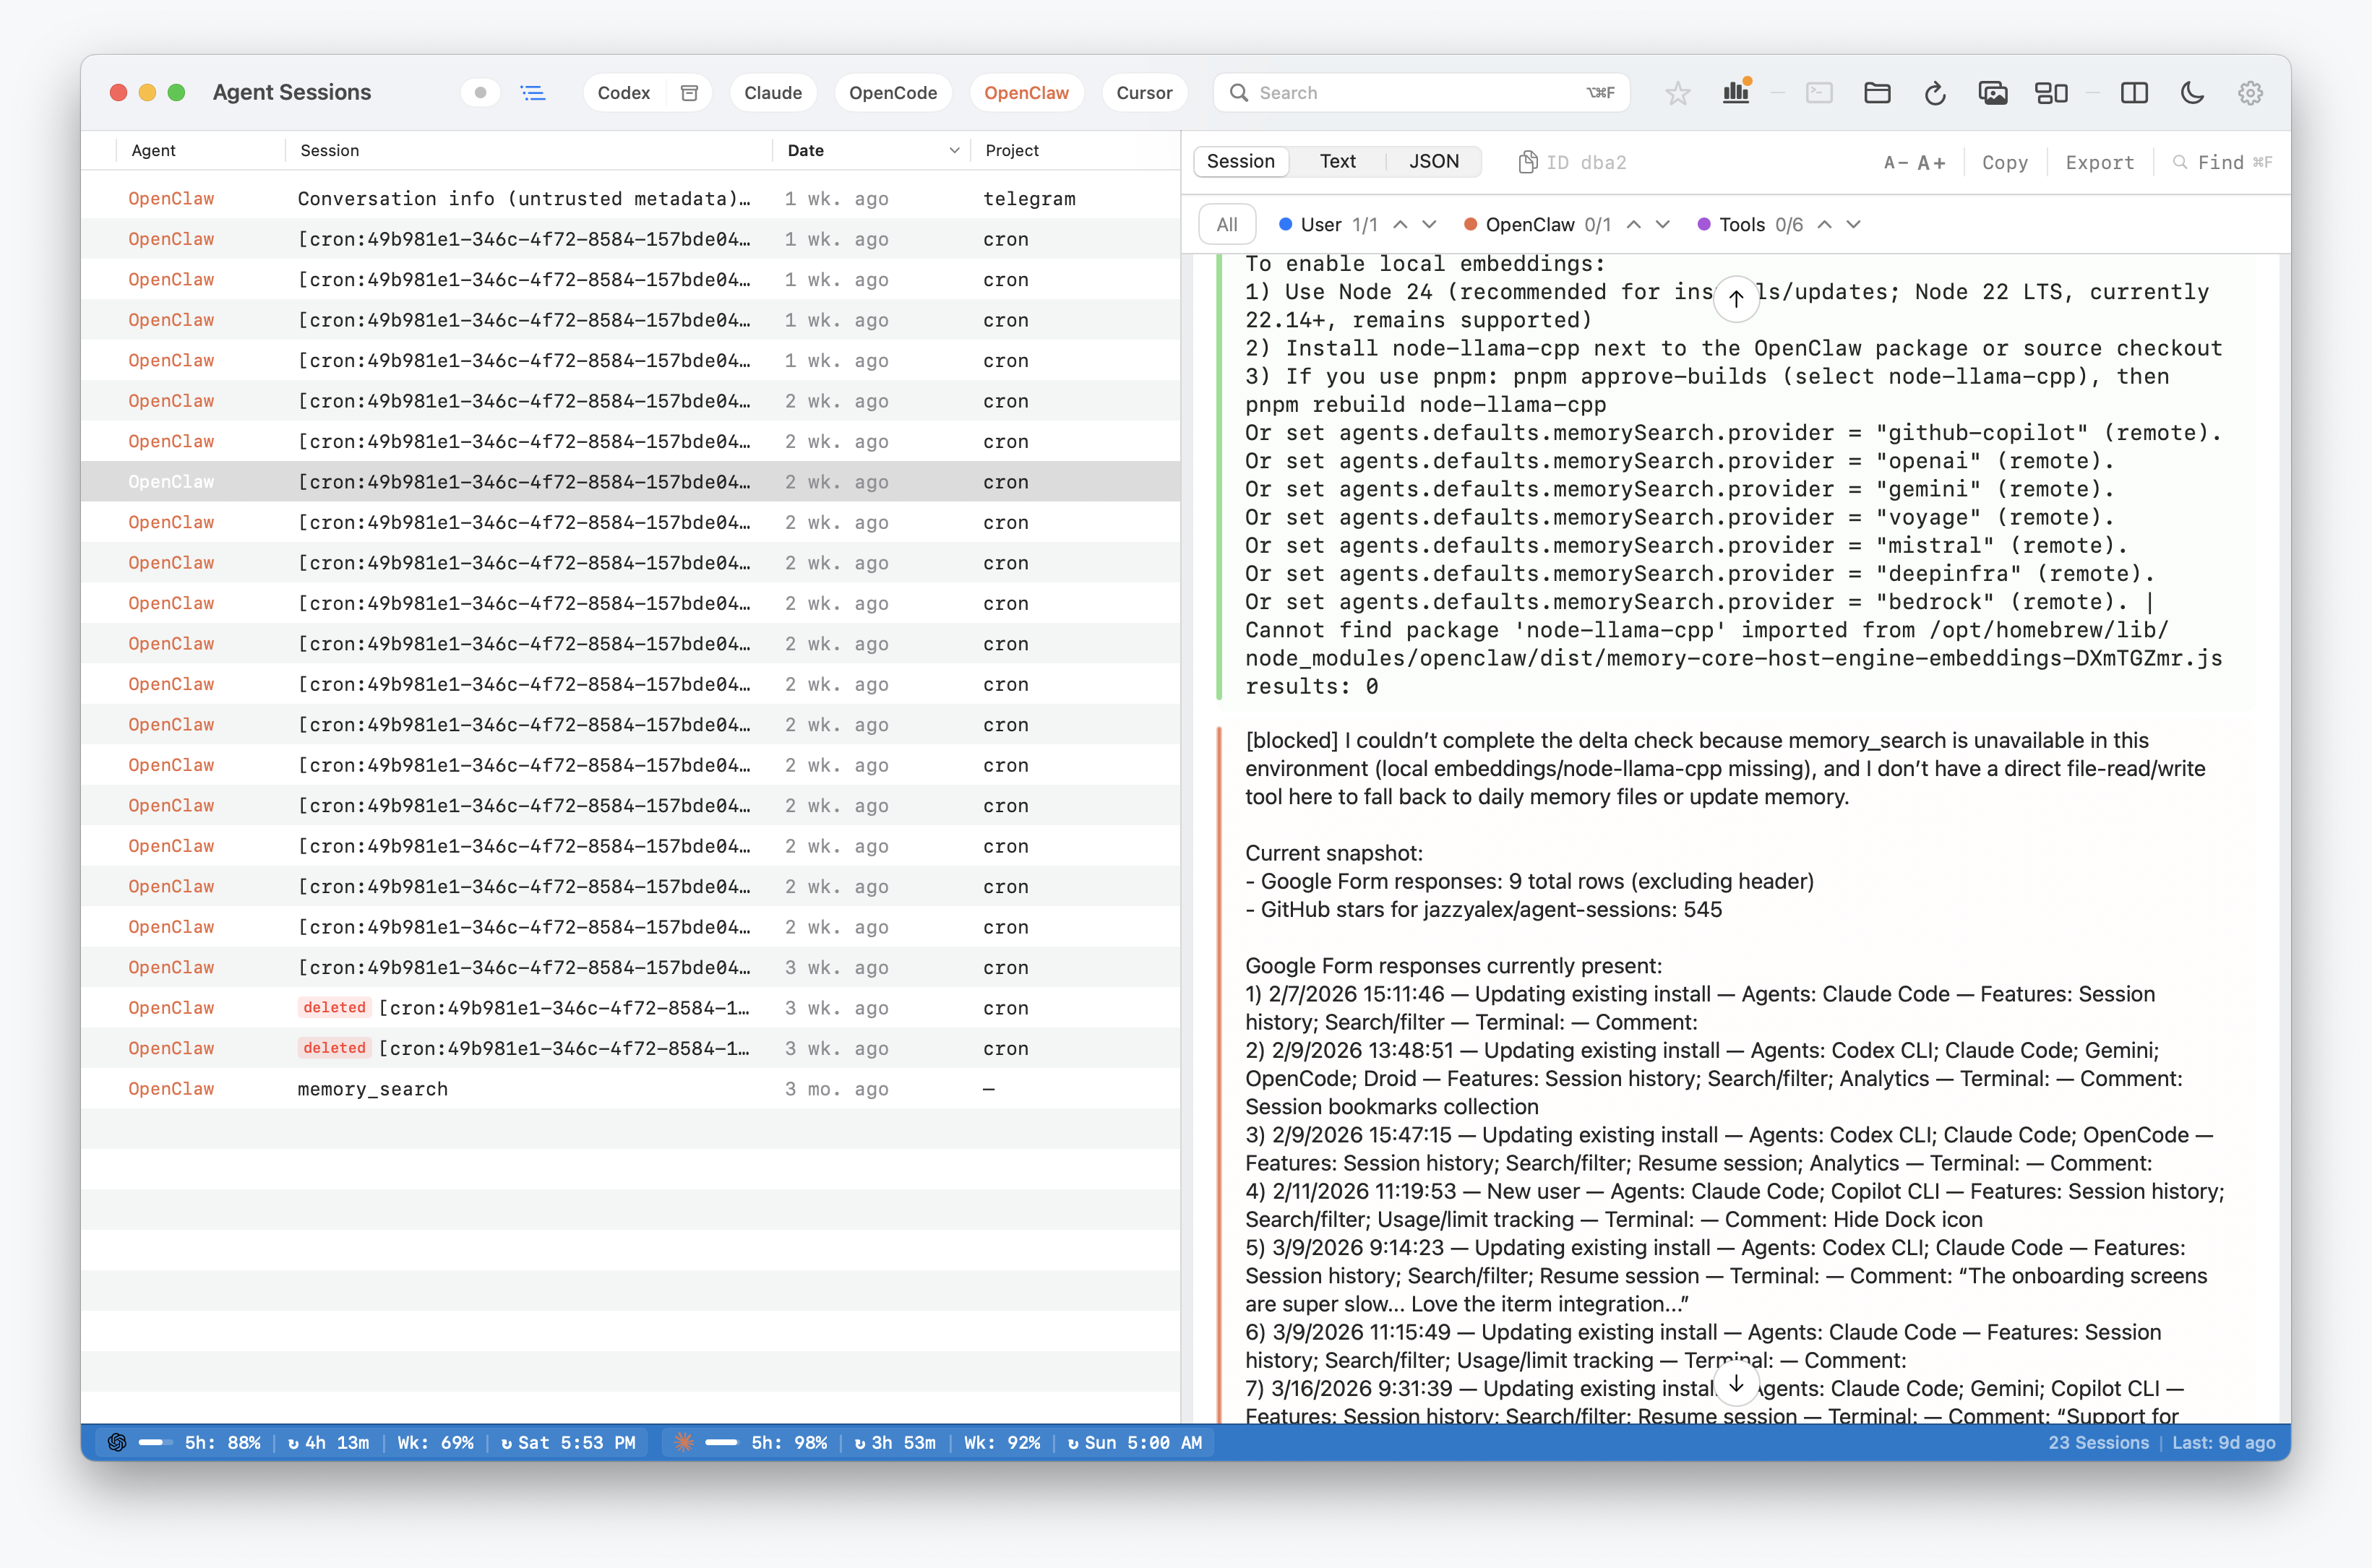Image resolution: width=2372 pixels, height=1568 pixels.
Task: Toggle the Claude agent filter
Action: 773,93
